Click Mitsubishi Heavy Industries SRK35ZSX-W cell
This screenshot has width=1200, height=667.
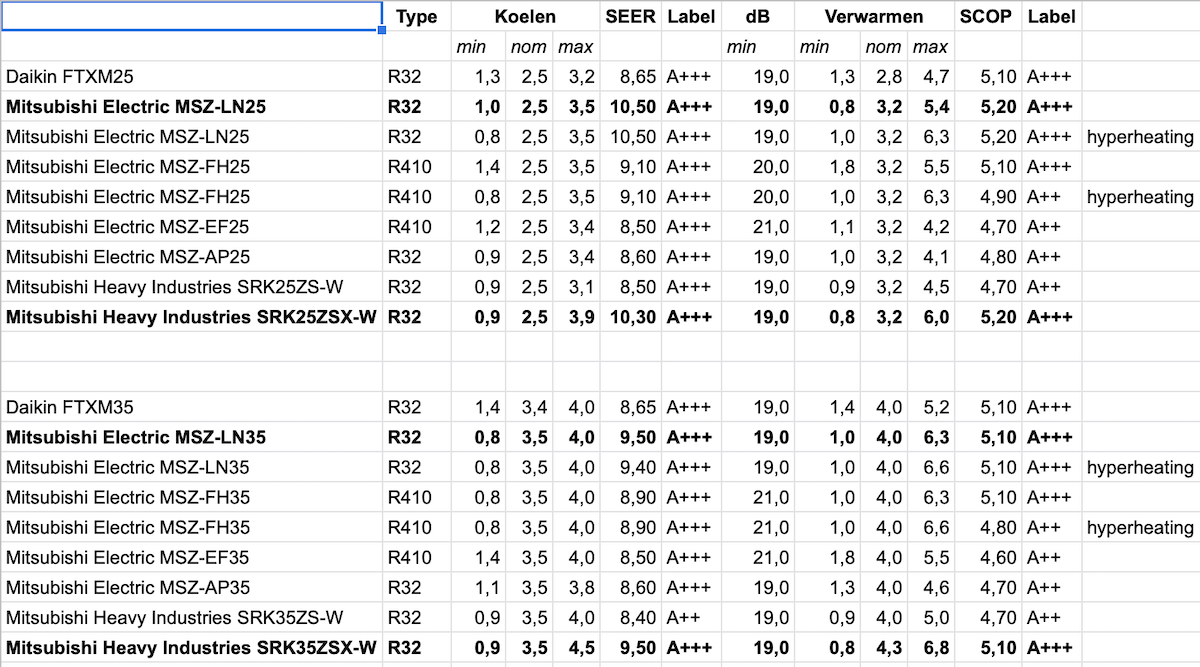pos(191,647)
